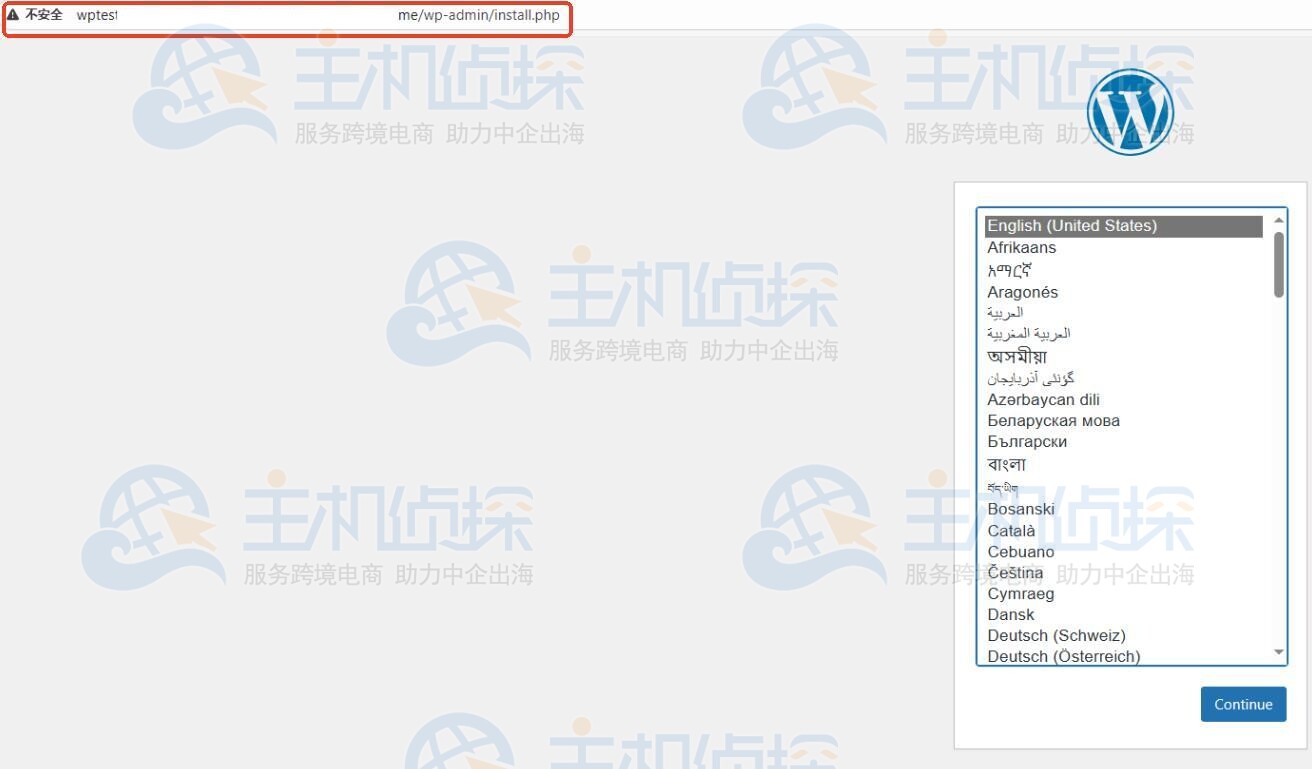
Task: Select Azərbaycan dili in the list
Action: click(1043, 399)
